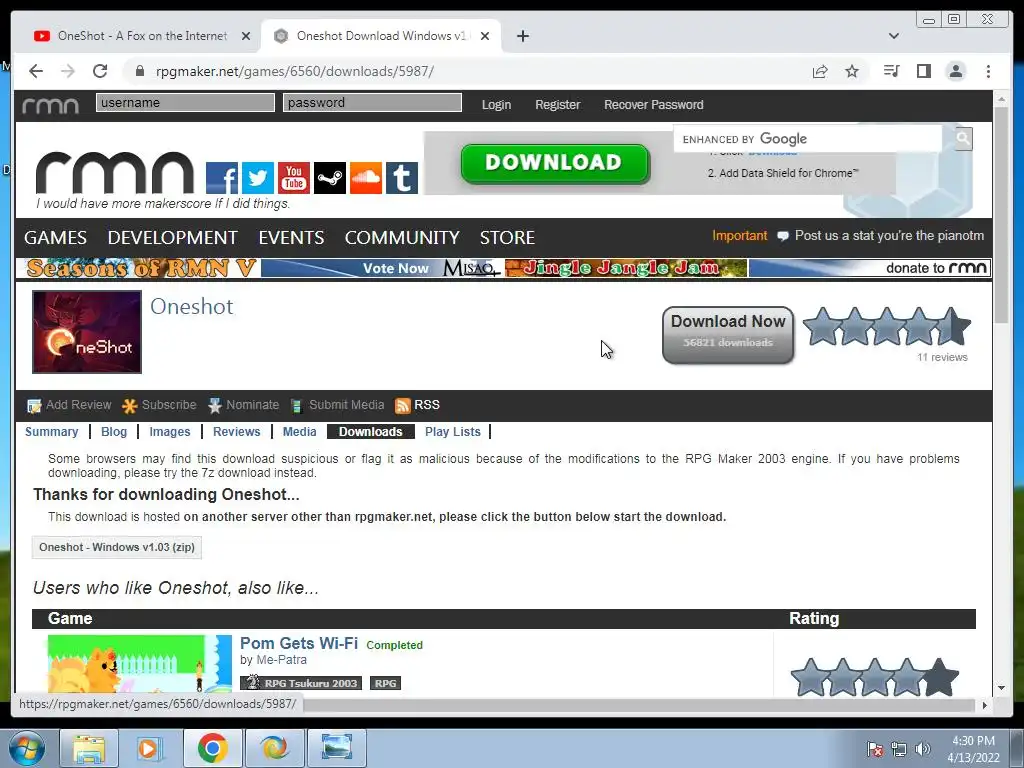Click the Add Review icon

tap(34, 406)
